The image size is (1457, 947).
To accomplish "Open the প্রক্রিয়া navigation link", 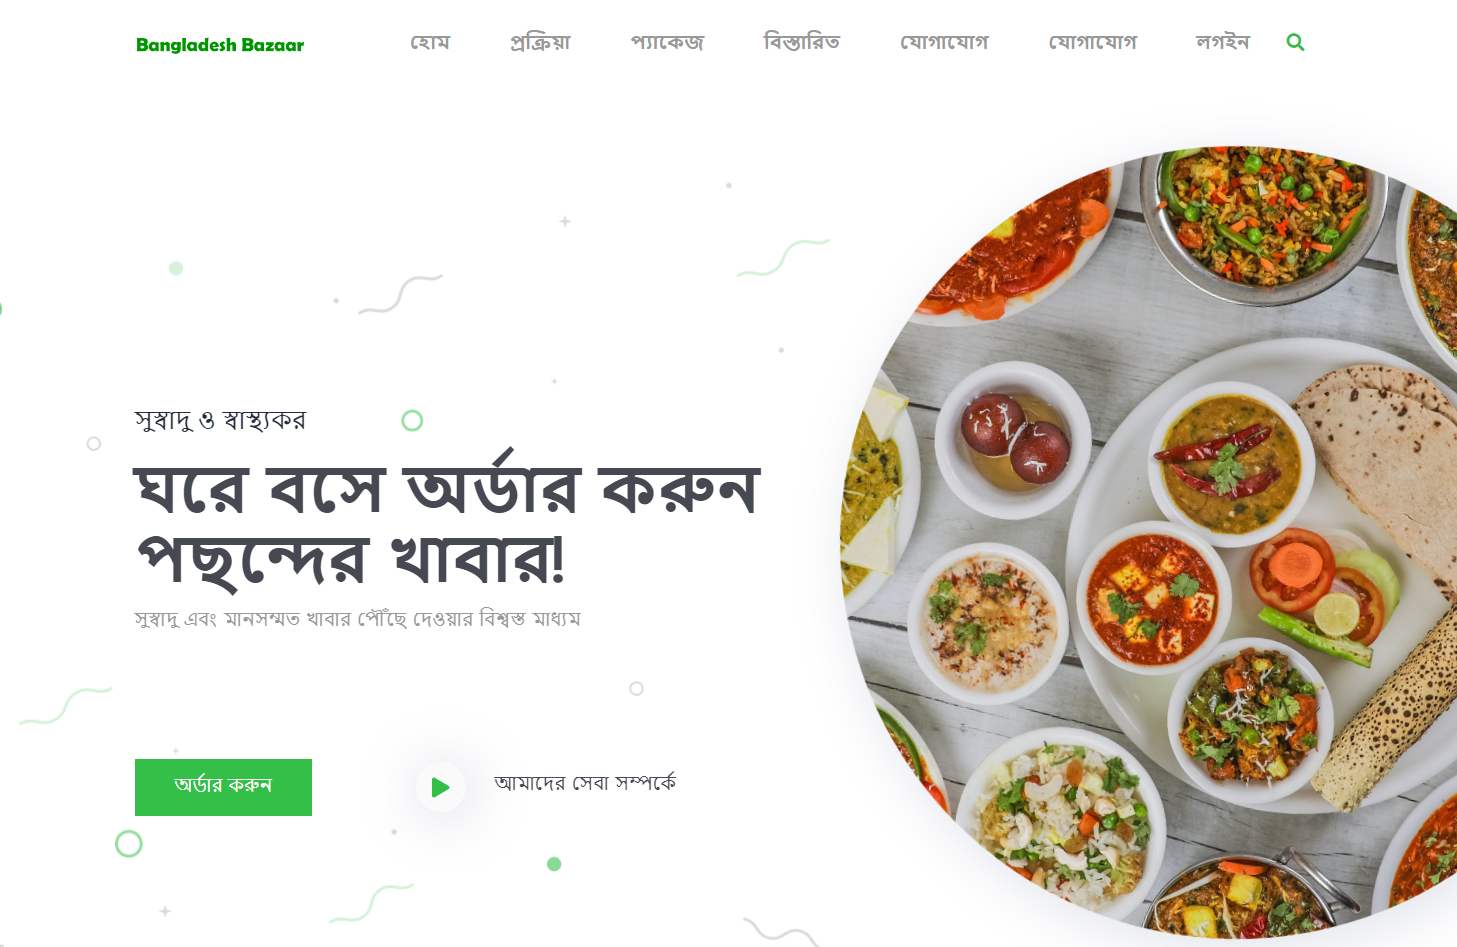I will click(540, 42).
